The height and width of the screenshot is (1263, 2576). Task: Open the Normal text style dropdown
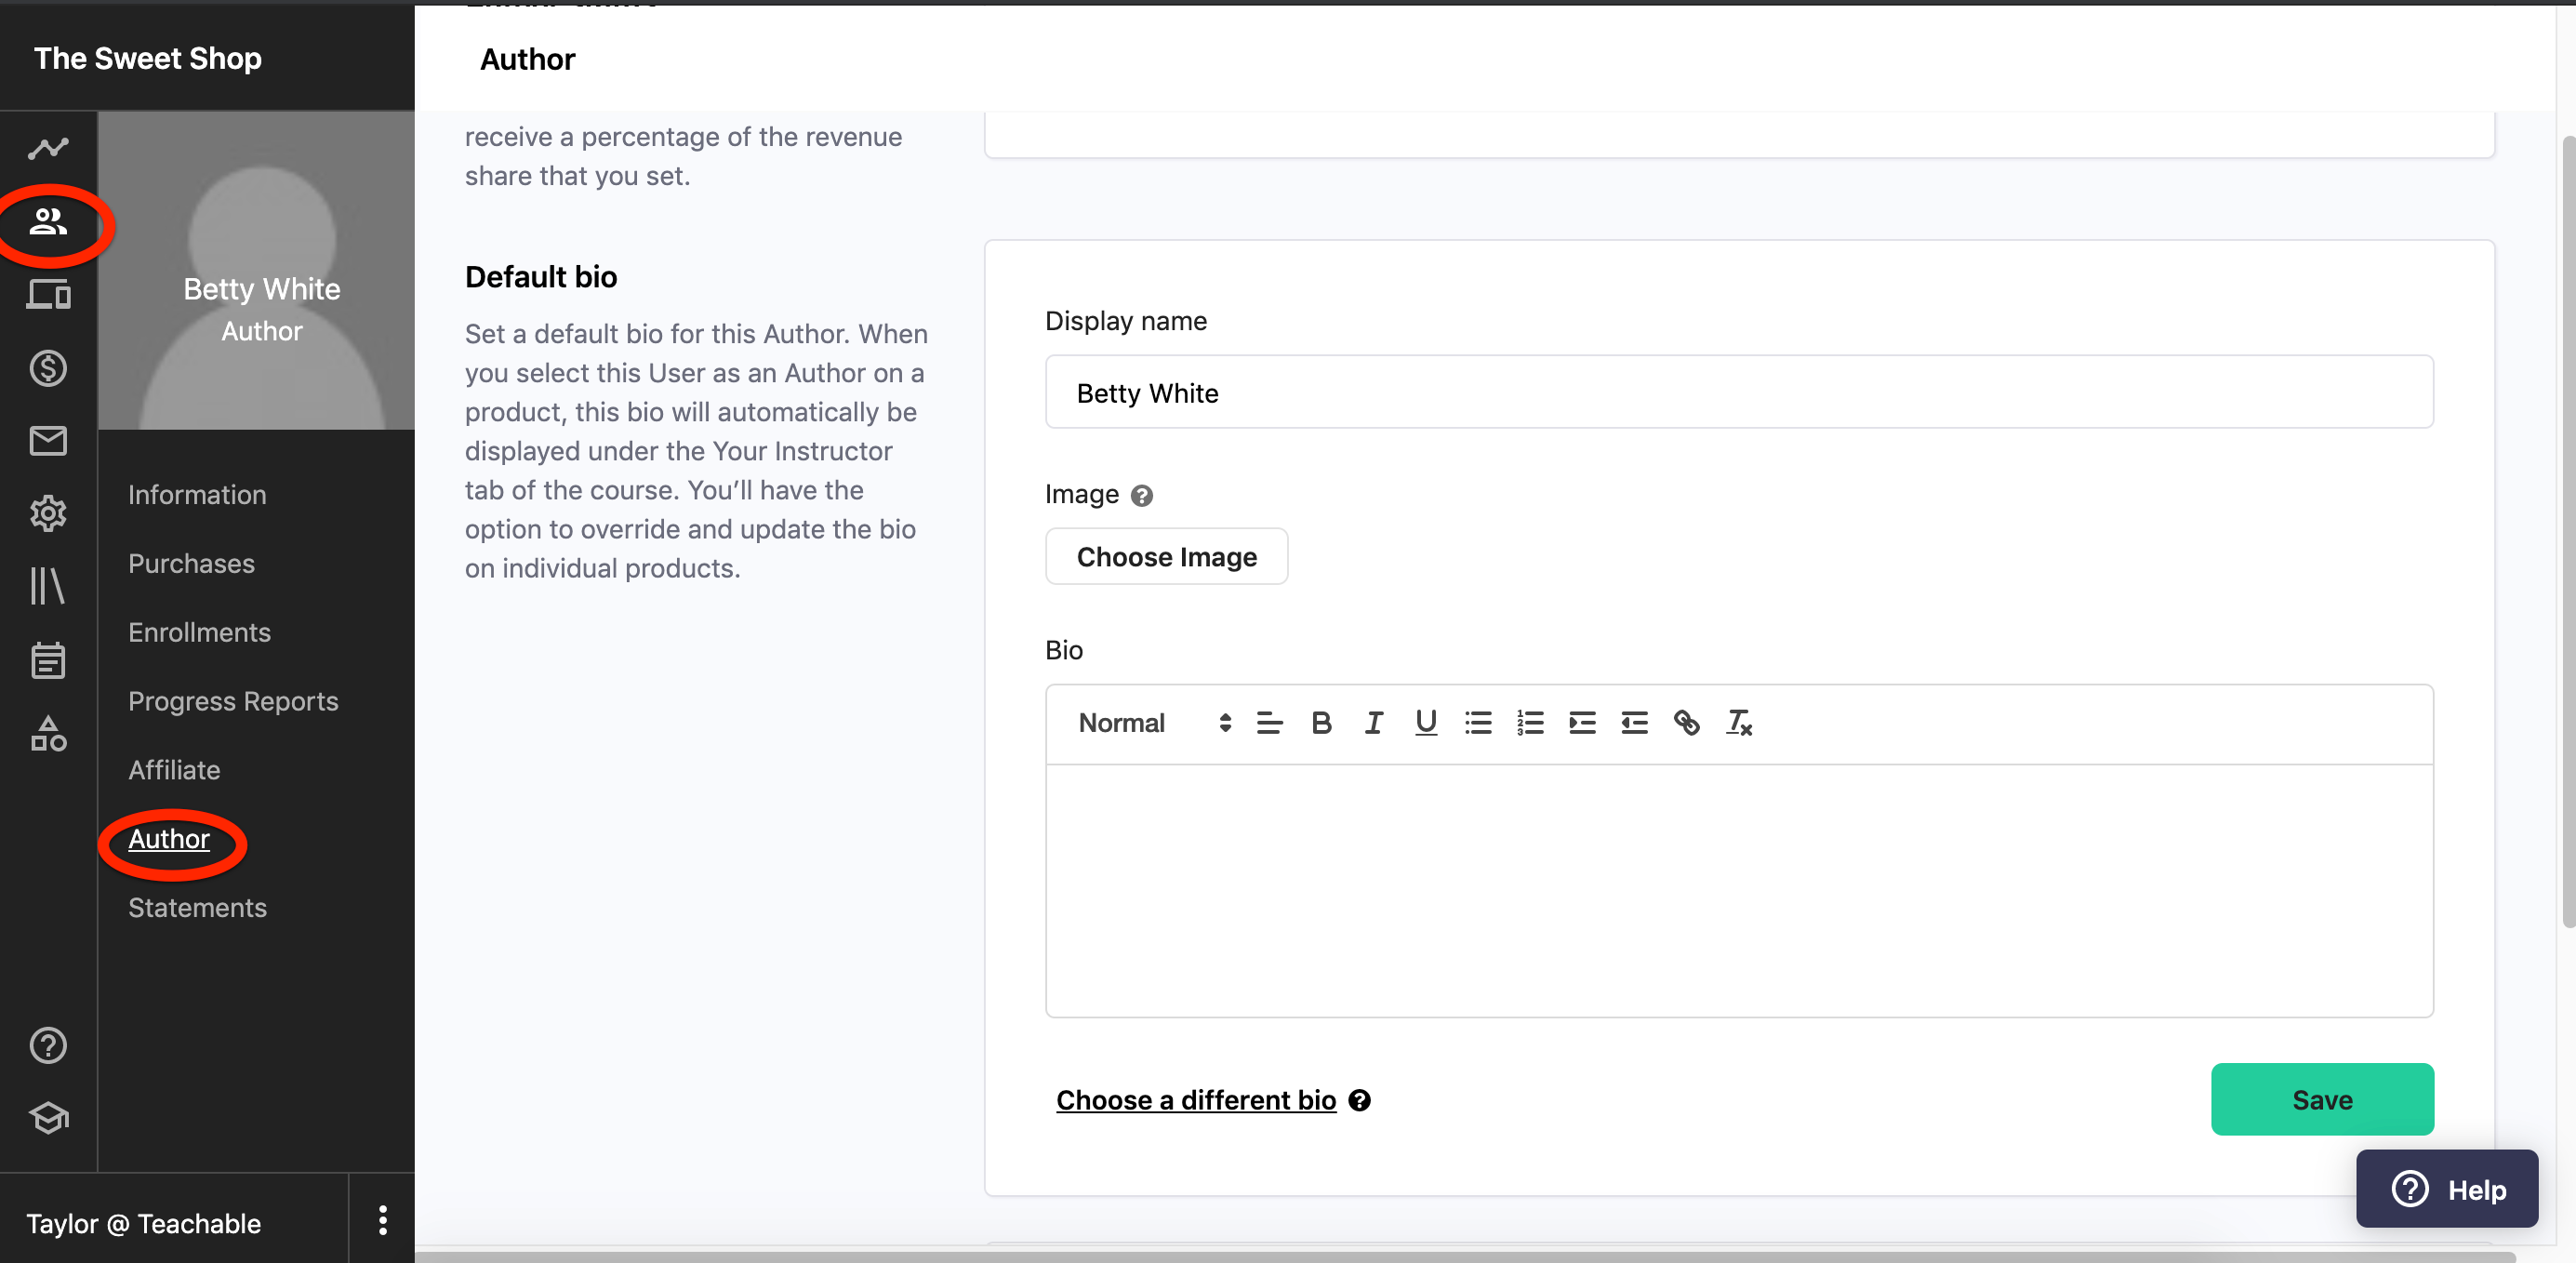1155,723
